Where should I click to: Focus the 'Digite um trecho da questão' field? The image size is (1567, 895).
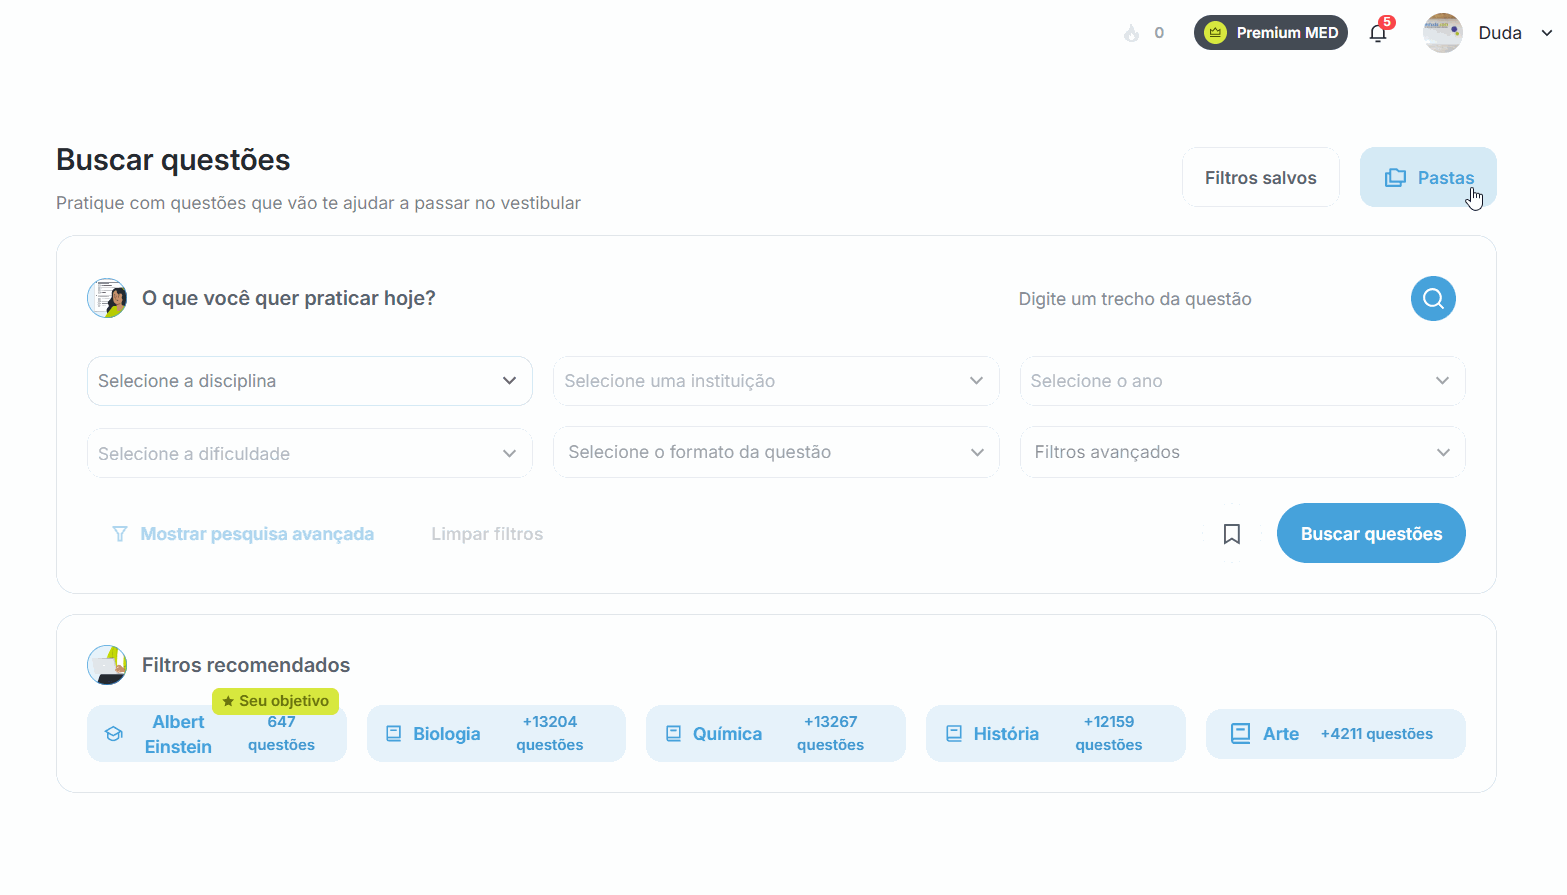[x=1205, y=299]
